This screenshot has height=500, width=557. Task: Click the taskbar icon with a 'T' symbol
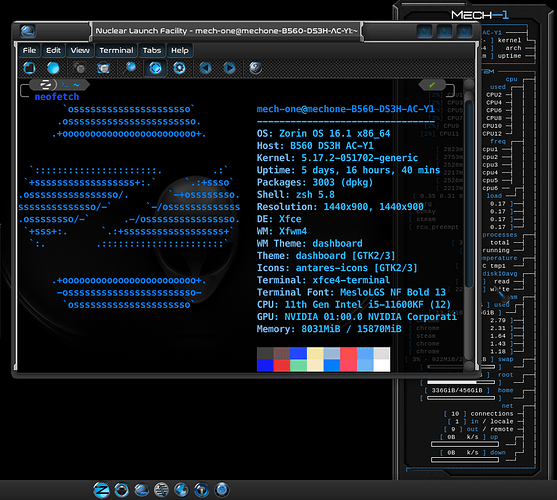[x=201, y=490]
